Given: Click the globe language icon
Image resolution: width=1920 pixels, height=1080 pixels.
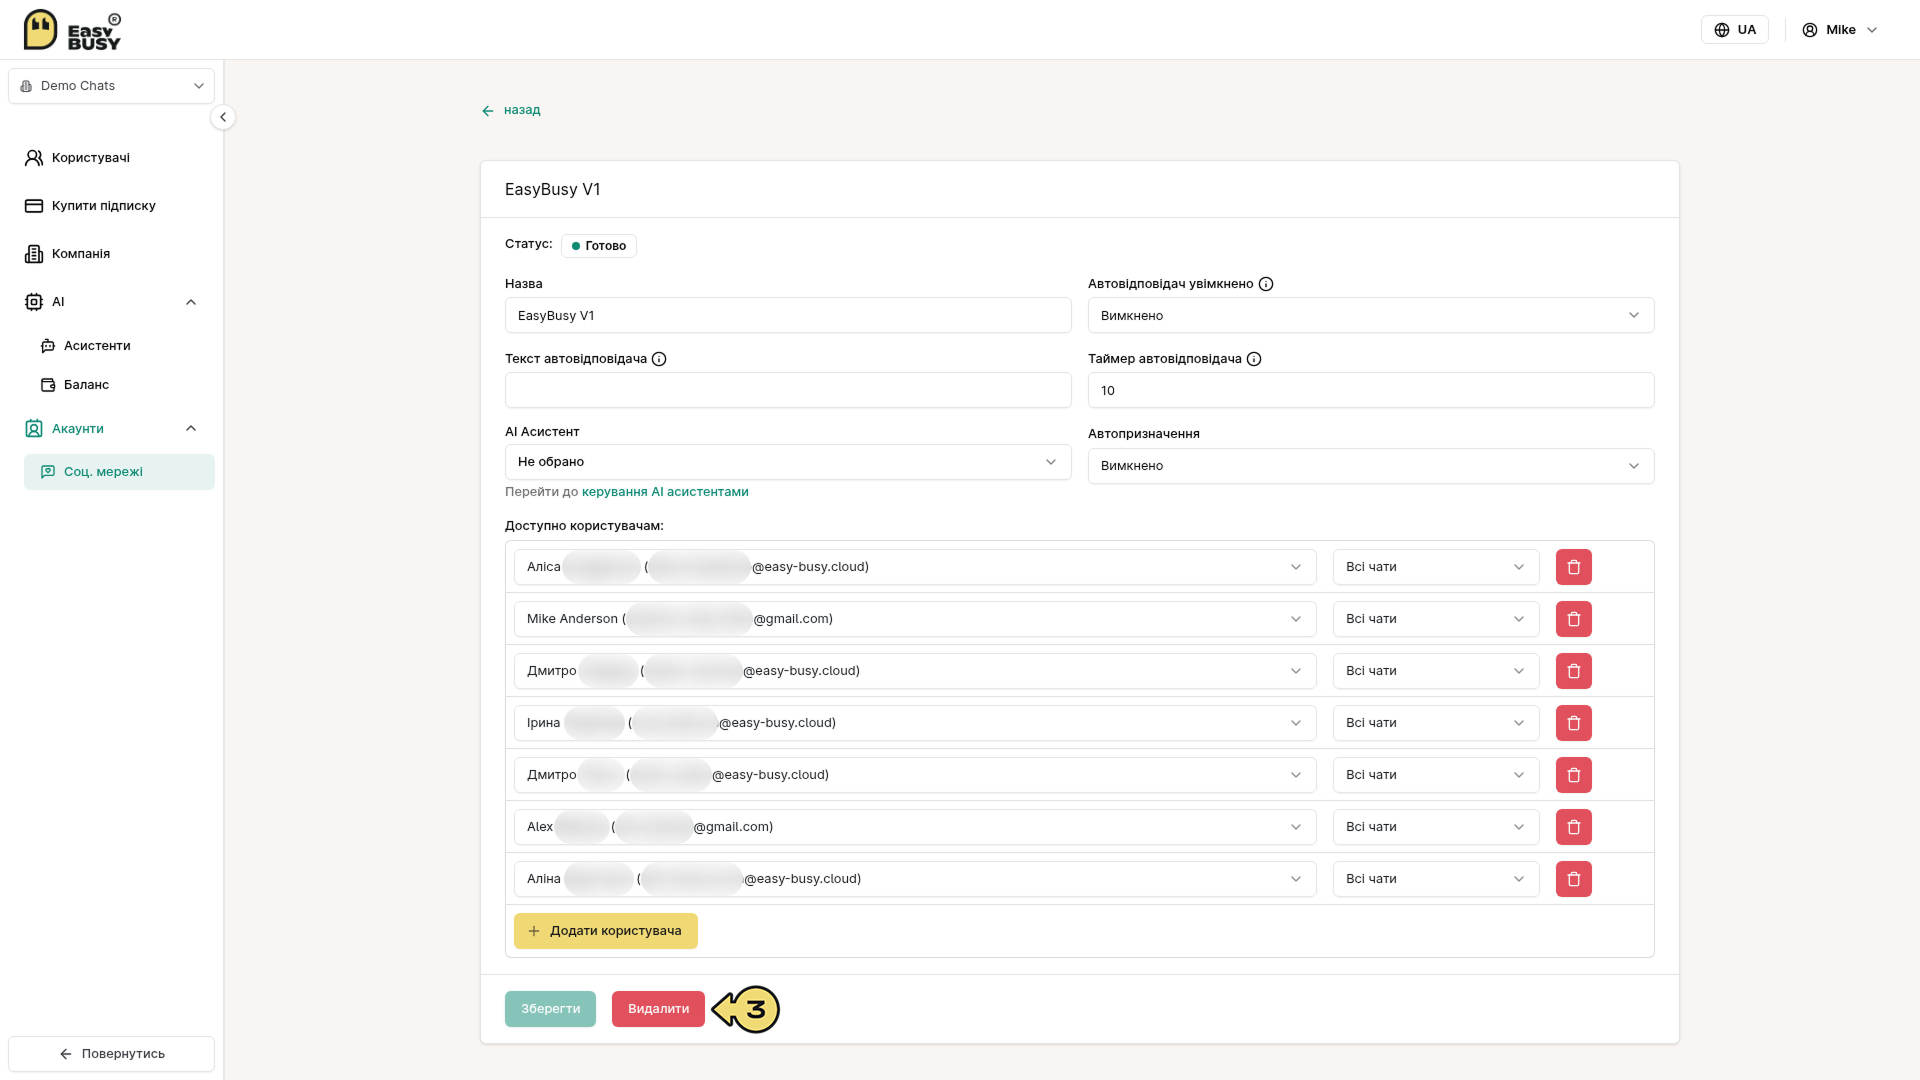Looking at the screenshot, I should [1722, 30].
